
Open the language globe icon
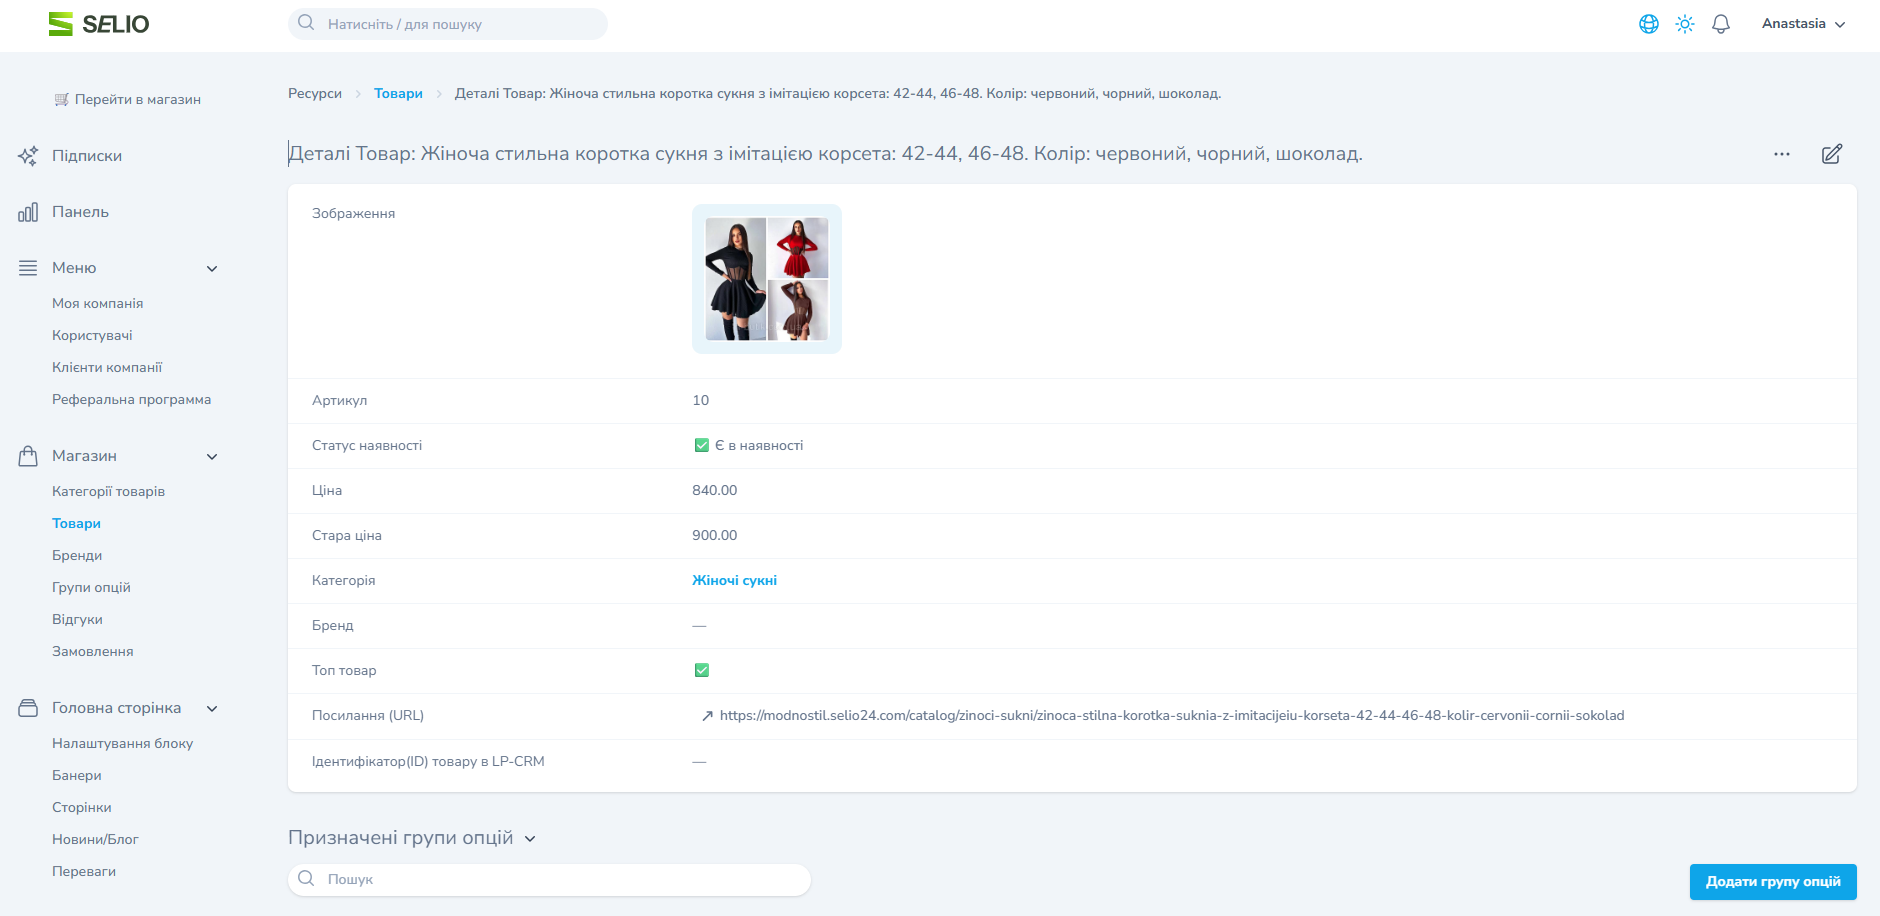pyautogui.click(x=1649, y=24)
